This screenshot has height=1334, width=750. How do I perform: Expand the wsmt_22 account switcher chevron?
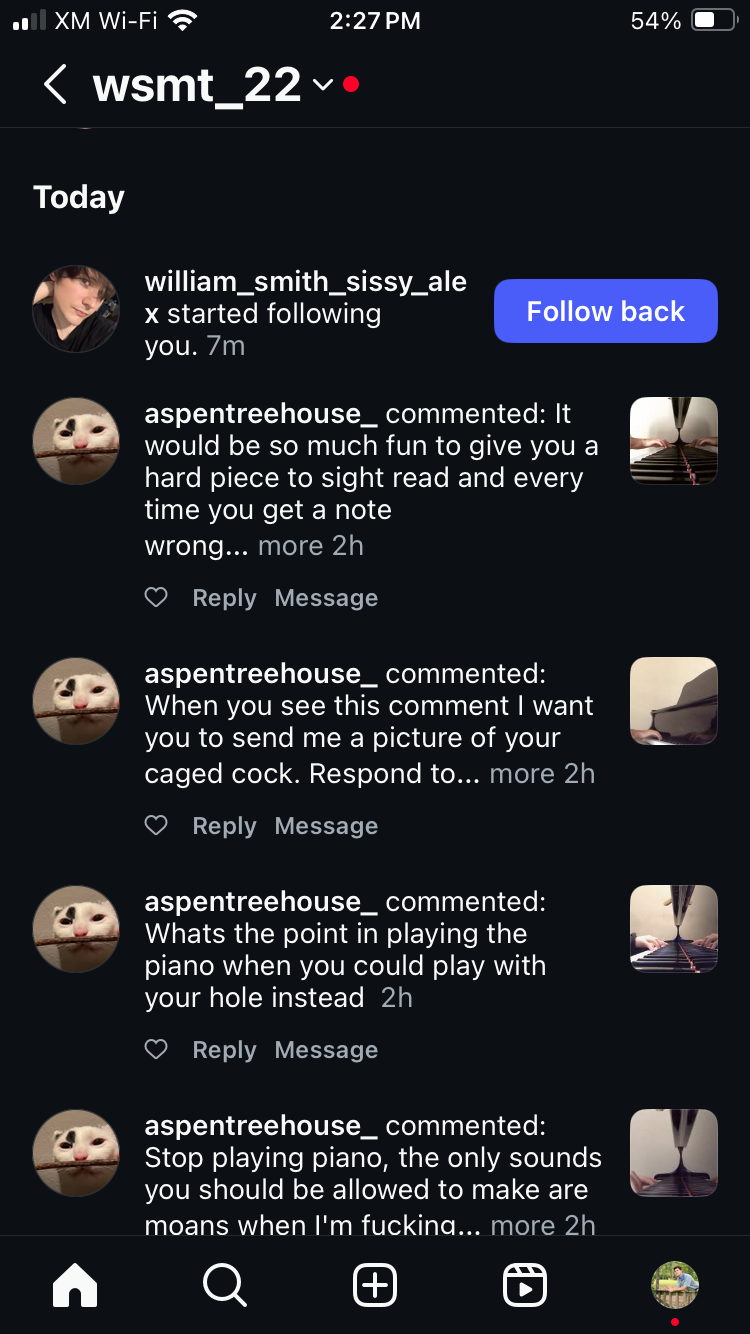[x=322, y=85]
